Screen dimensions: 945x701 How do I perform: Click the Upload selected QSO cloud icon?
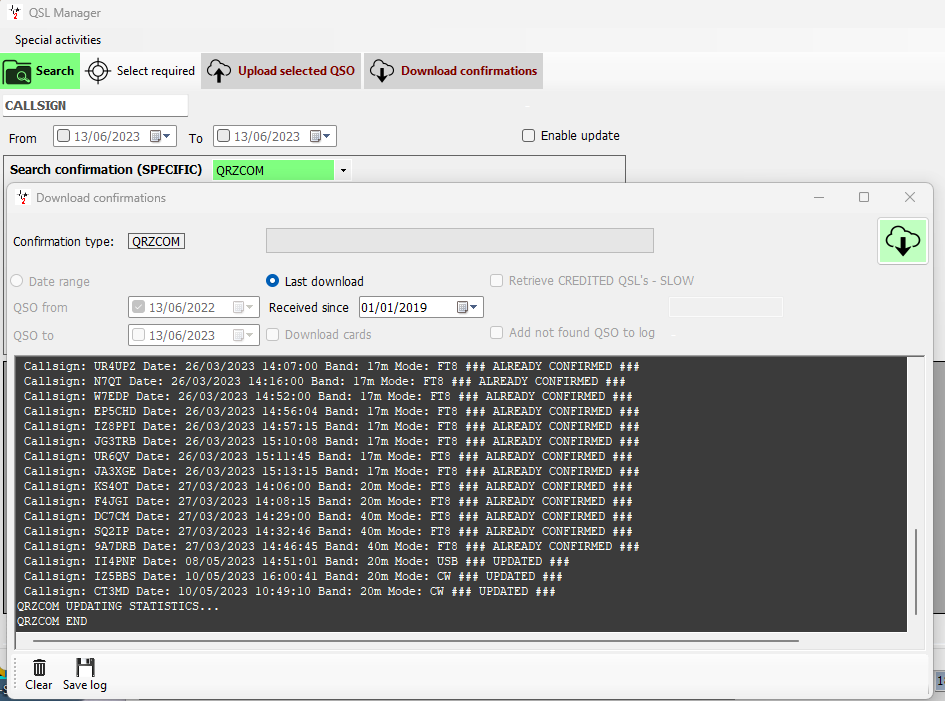219,71
